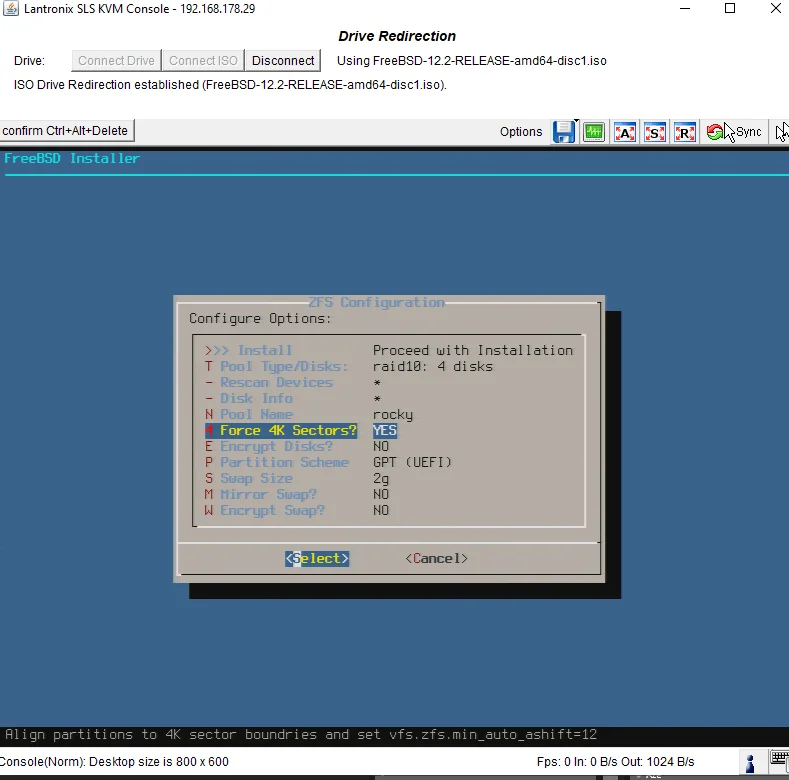Click the disabled Connect ISO button
The image size is (789, 780).
click(203, 60)
